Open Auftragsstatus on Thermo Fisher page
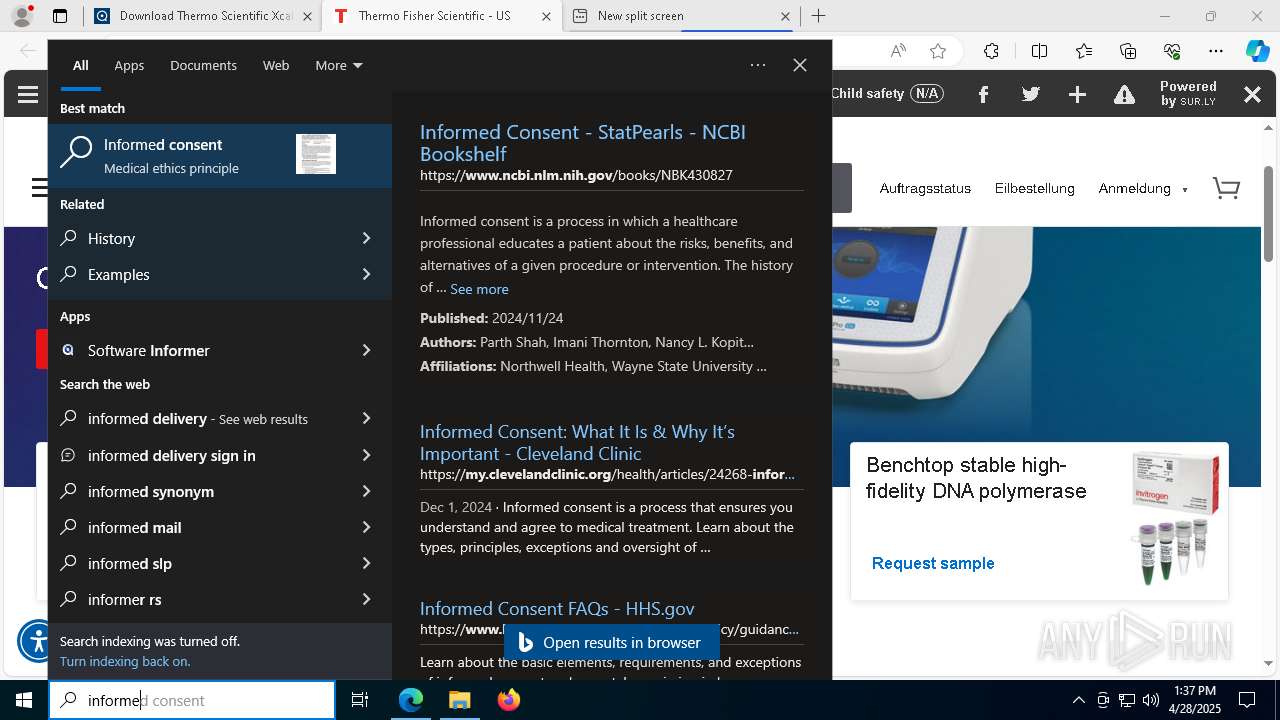 pyautogui.click(x=925, y=188)
